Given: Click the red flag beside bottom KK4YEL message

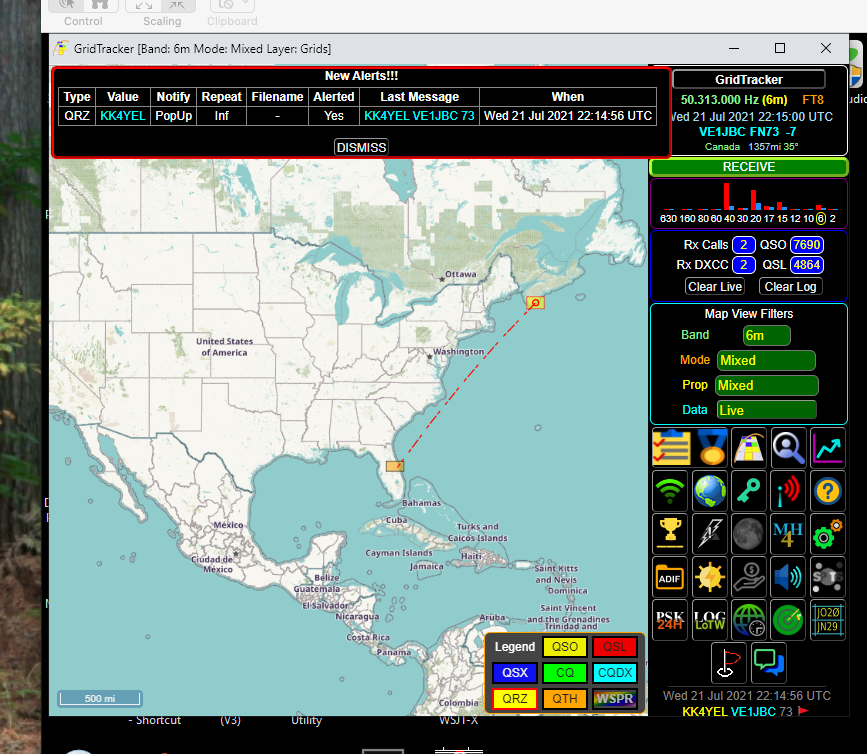Looking at the screenshot, I should click(804, 711).
